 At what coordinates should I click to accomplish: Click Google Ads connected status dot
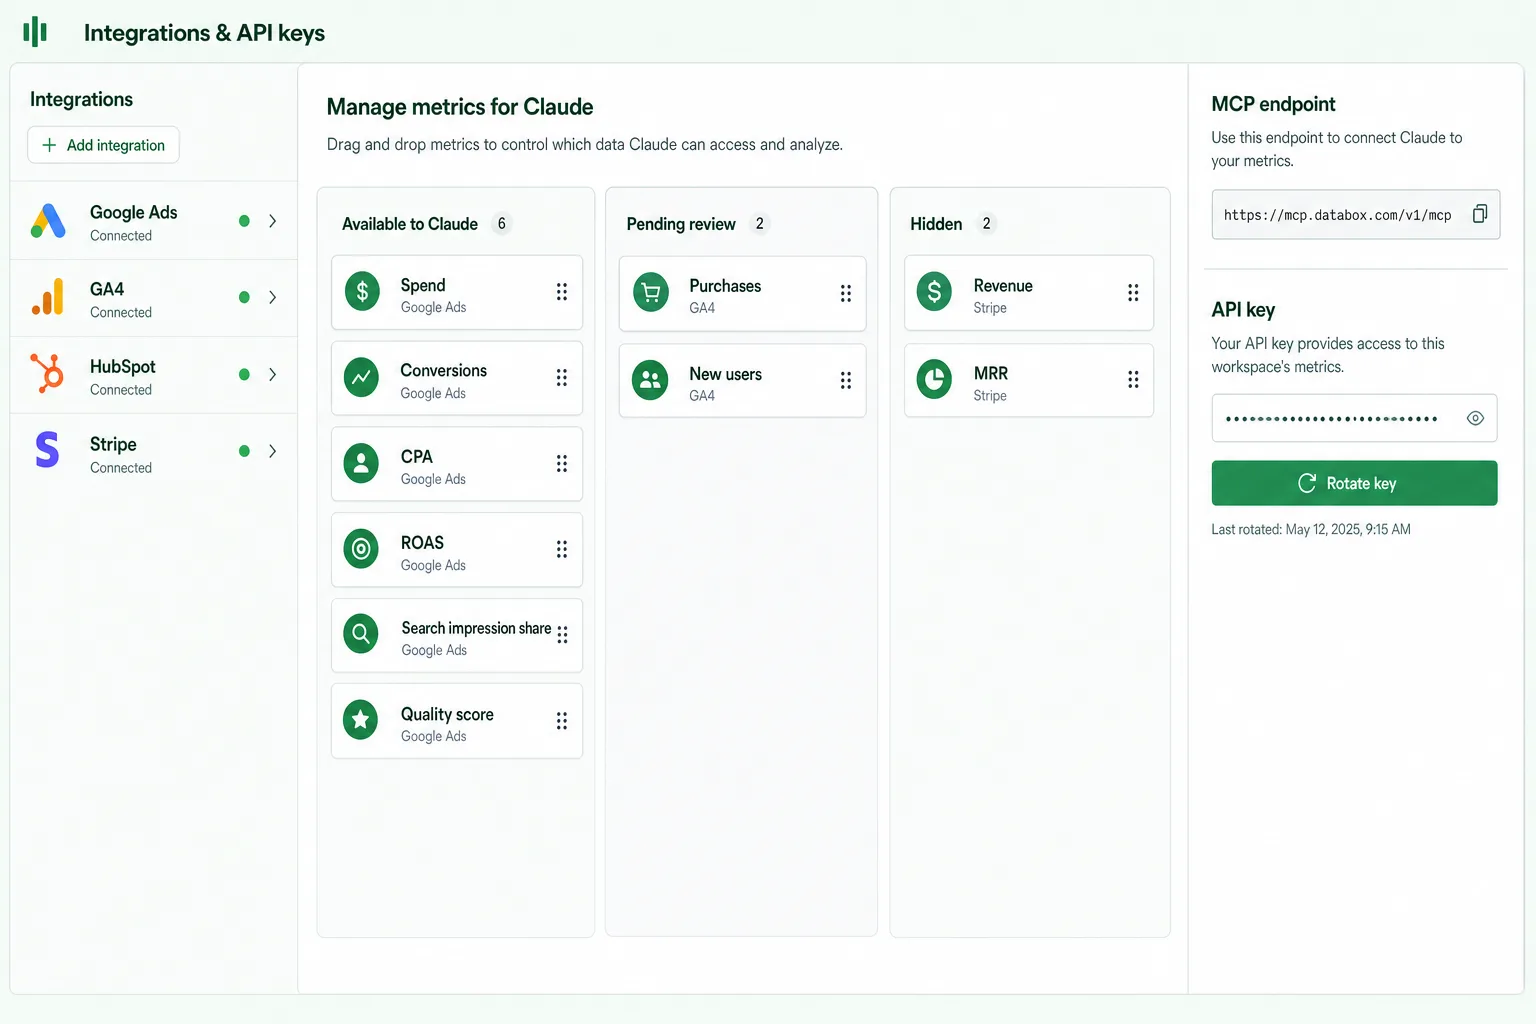click(x=244, y=221)
